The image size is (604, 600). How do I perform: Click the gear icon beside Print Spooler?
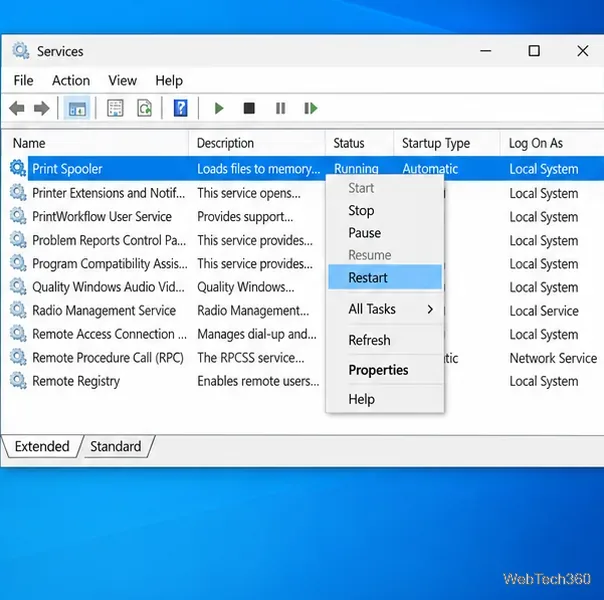click(18, 168)
